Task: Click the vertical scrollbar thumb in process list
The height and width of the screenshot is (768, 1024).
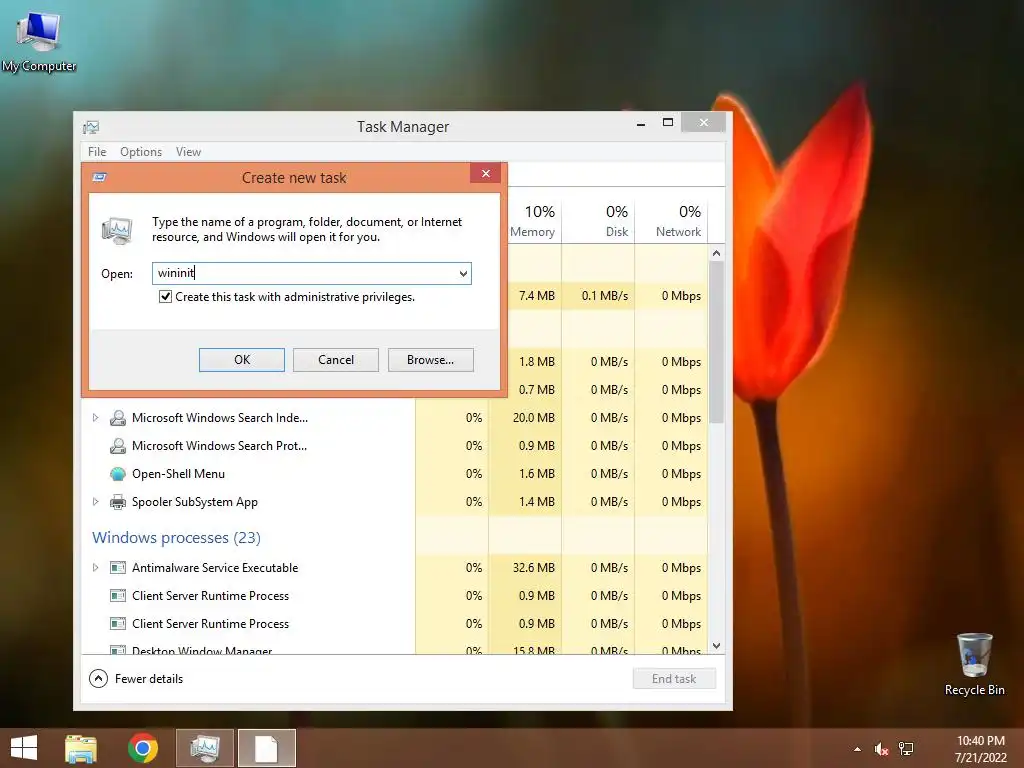Action: [x=716, y=343]
